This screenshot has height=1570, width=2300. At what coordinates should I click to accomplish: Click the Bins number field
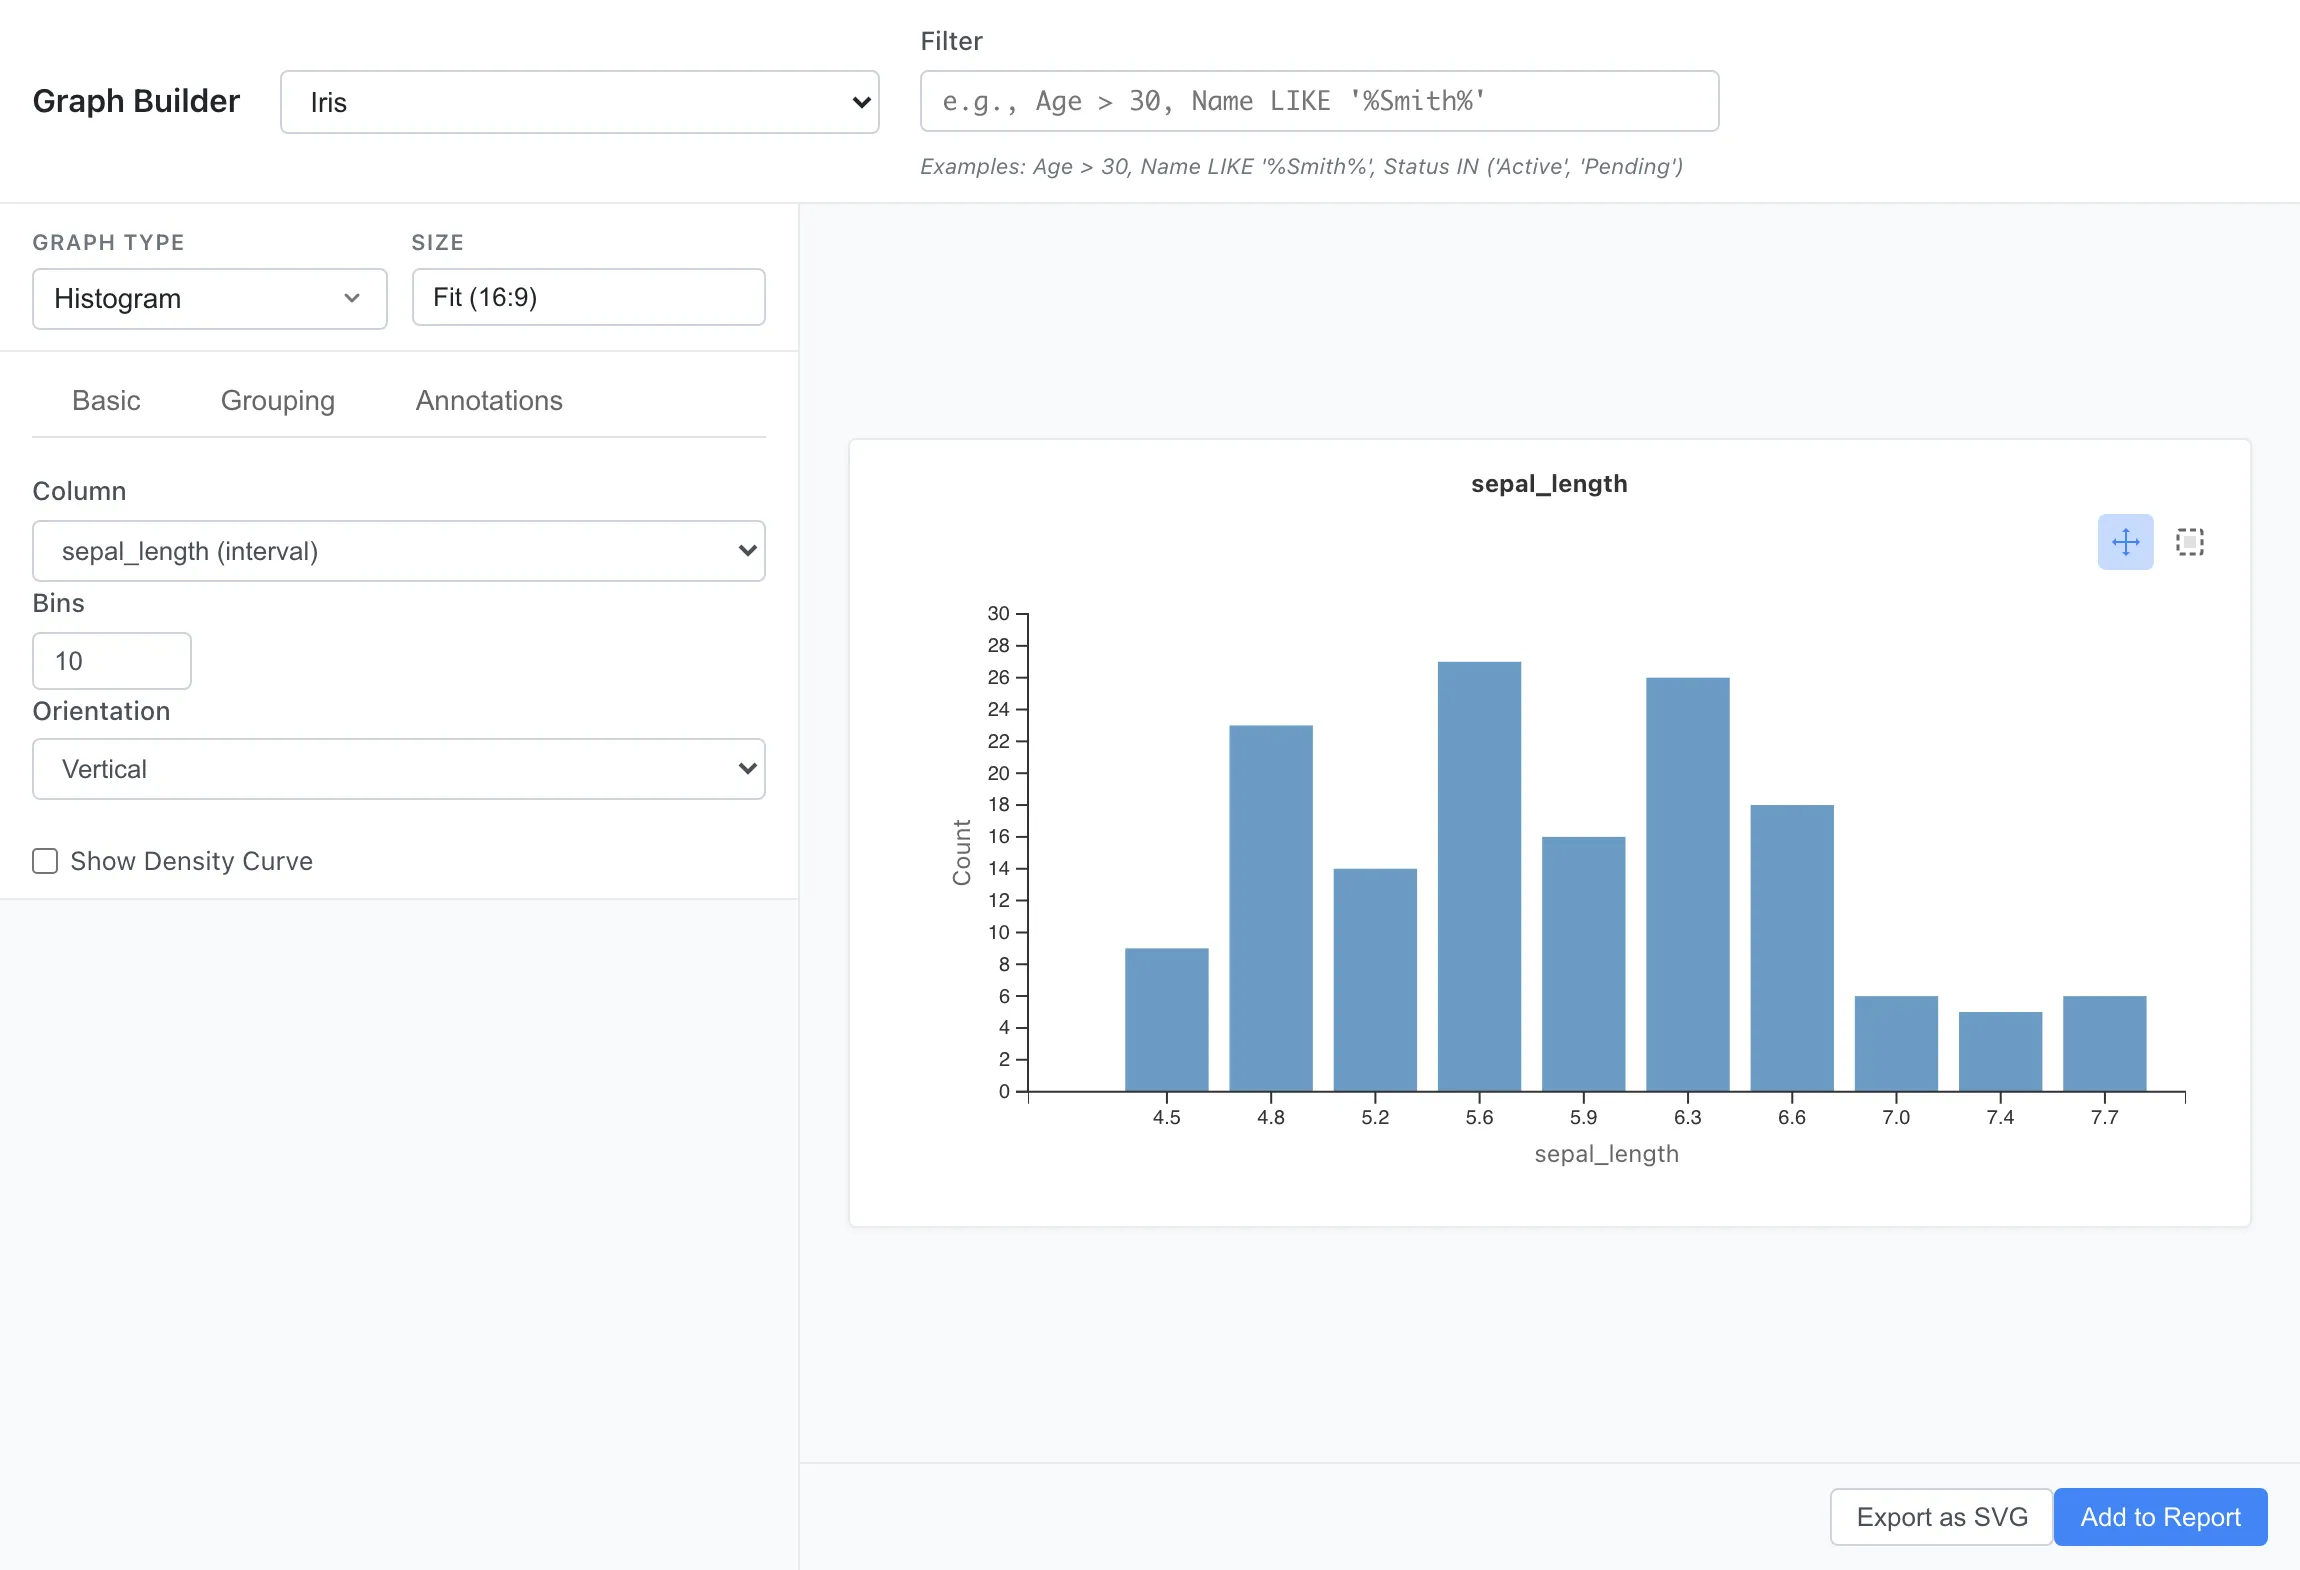coord(111,661)
